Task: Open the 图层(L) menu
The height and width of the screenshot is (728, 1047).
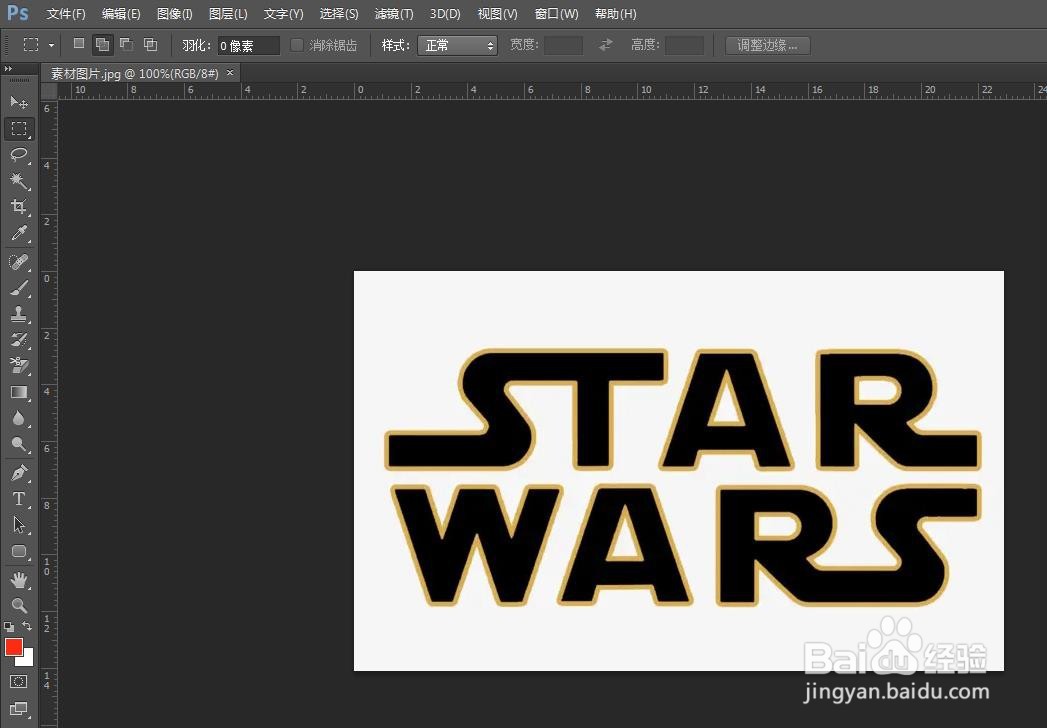Action: (228, 13)
